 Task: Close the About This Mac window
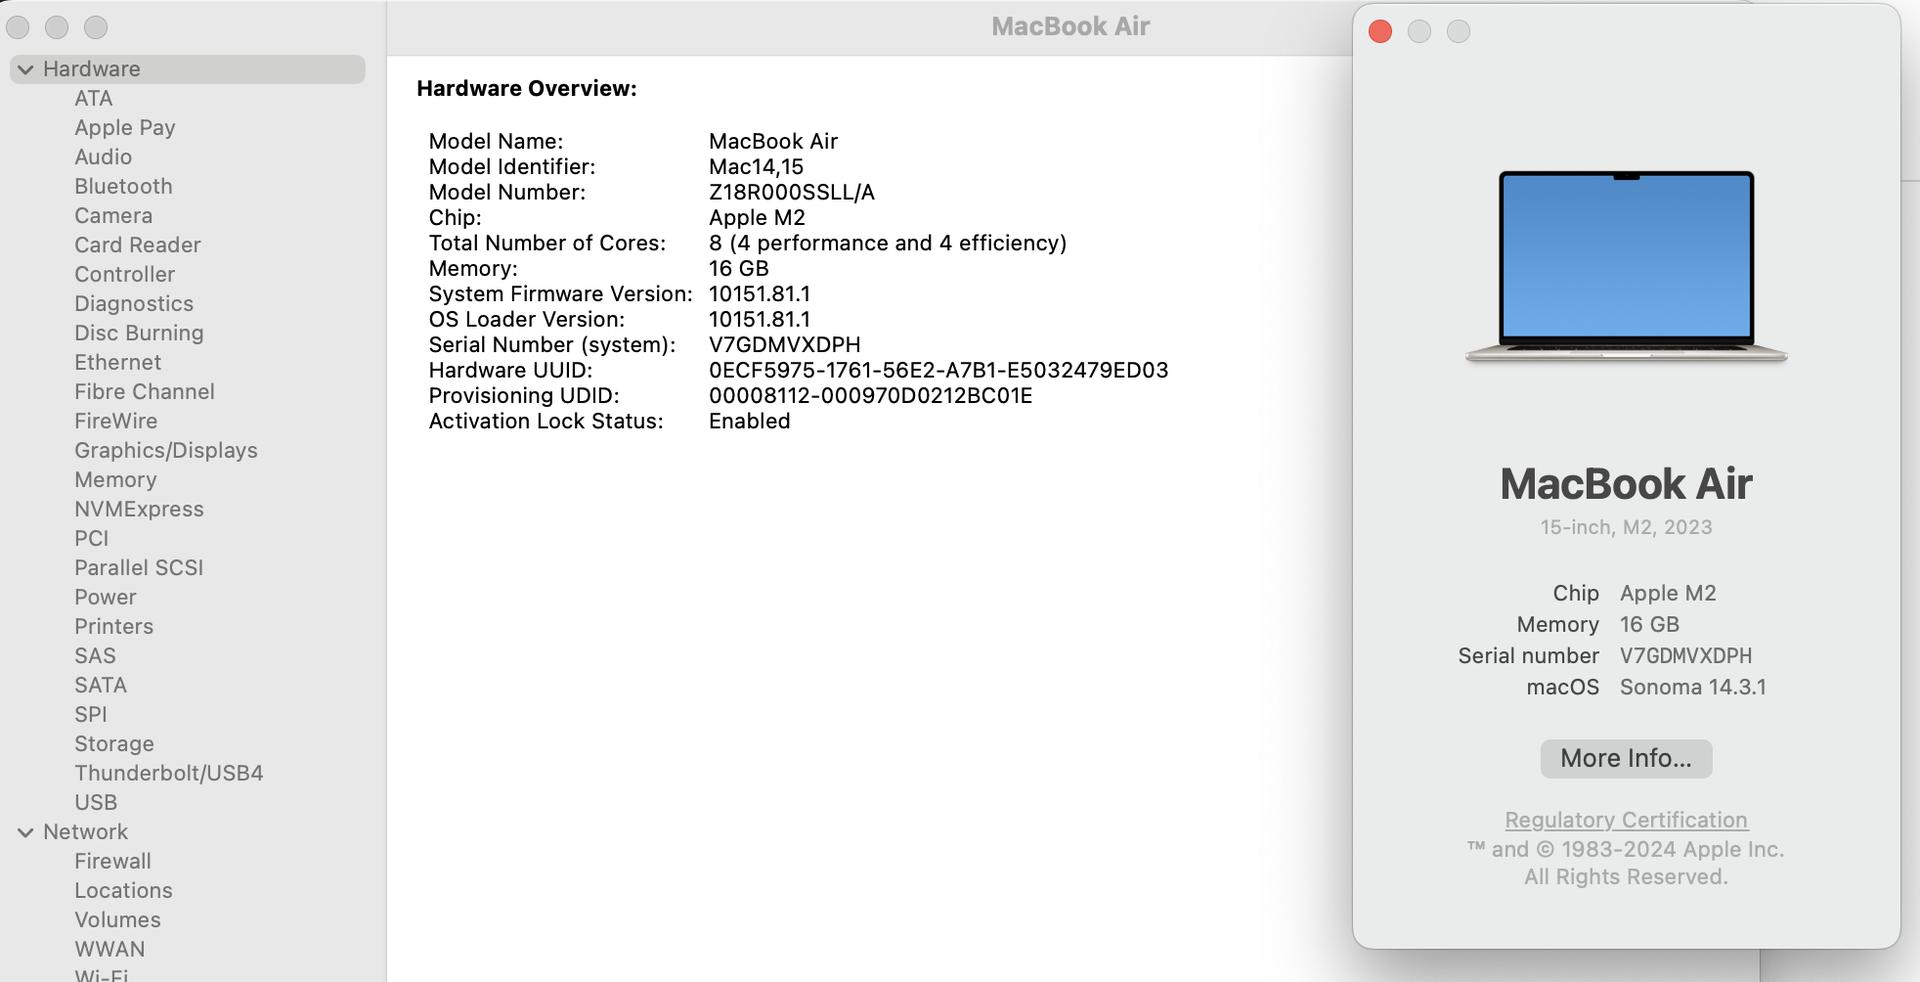tap(1380, 31)
